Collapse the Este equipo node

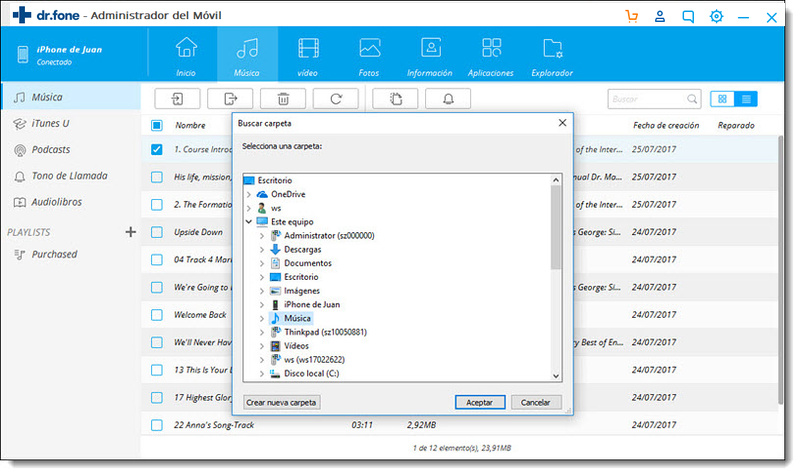tap(249, 222)
